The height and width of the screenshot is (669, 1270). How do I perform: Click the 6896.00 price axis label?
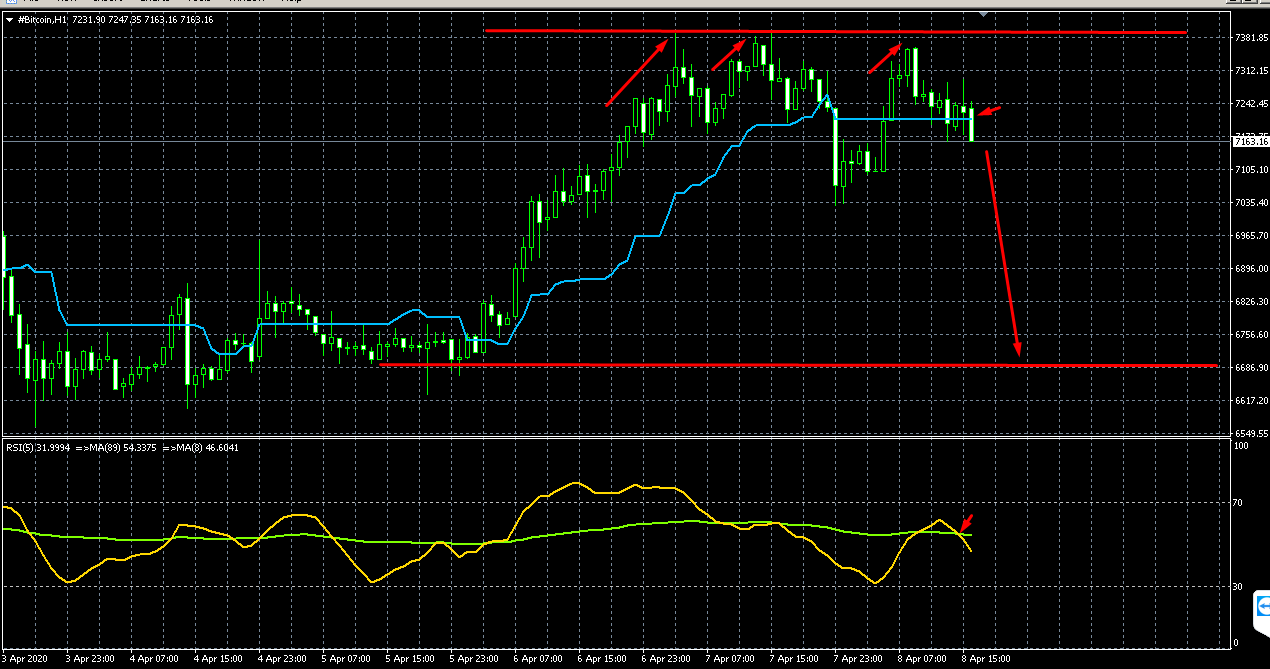coord(1251,269)
